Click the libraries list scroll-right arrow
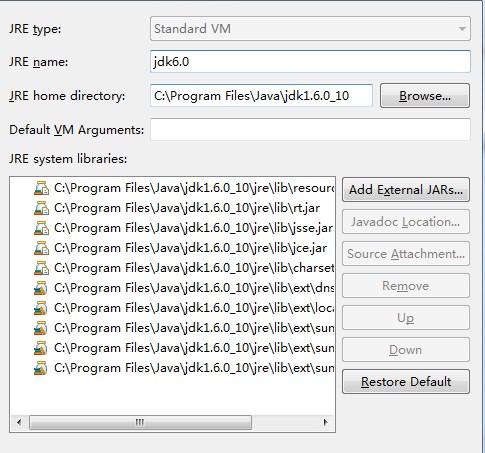The width and height of the screenshot is (485, 453). click(x=326, y=422)
